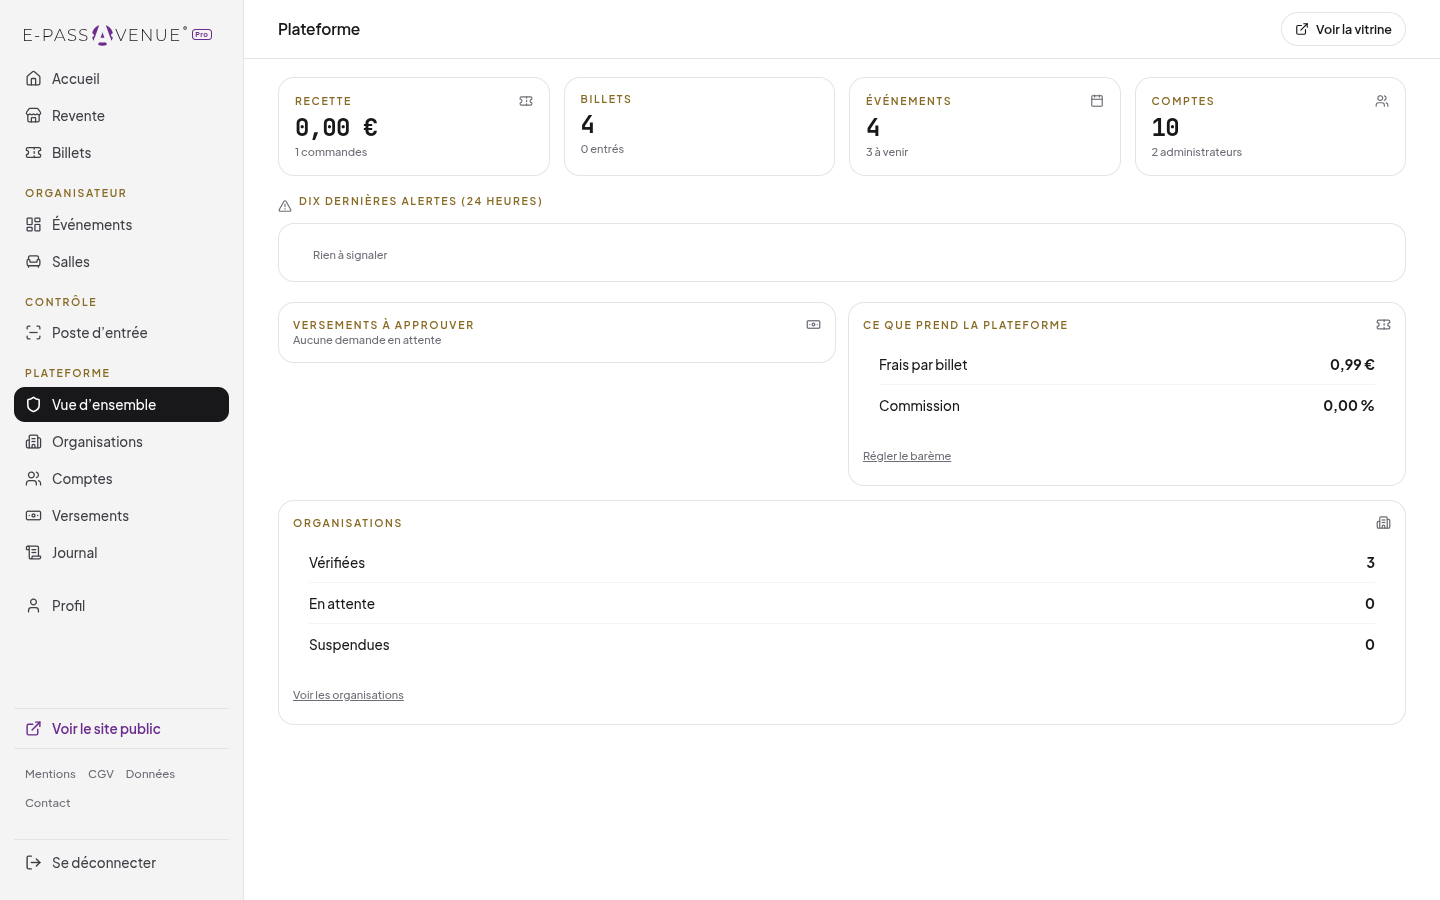
Task: Click the alert triangle icon
Action: [285, 206]
